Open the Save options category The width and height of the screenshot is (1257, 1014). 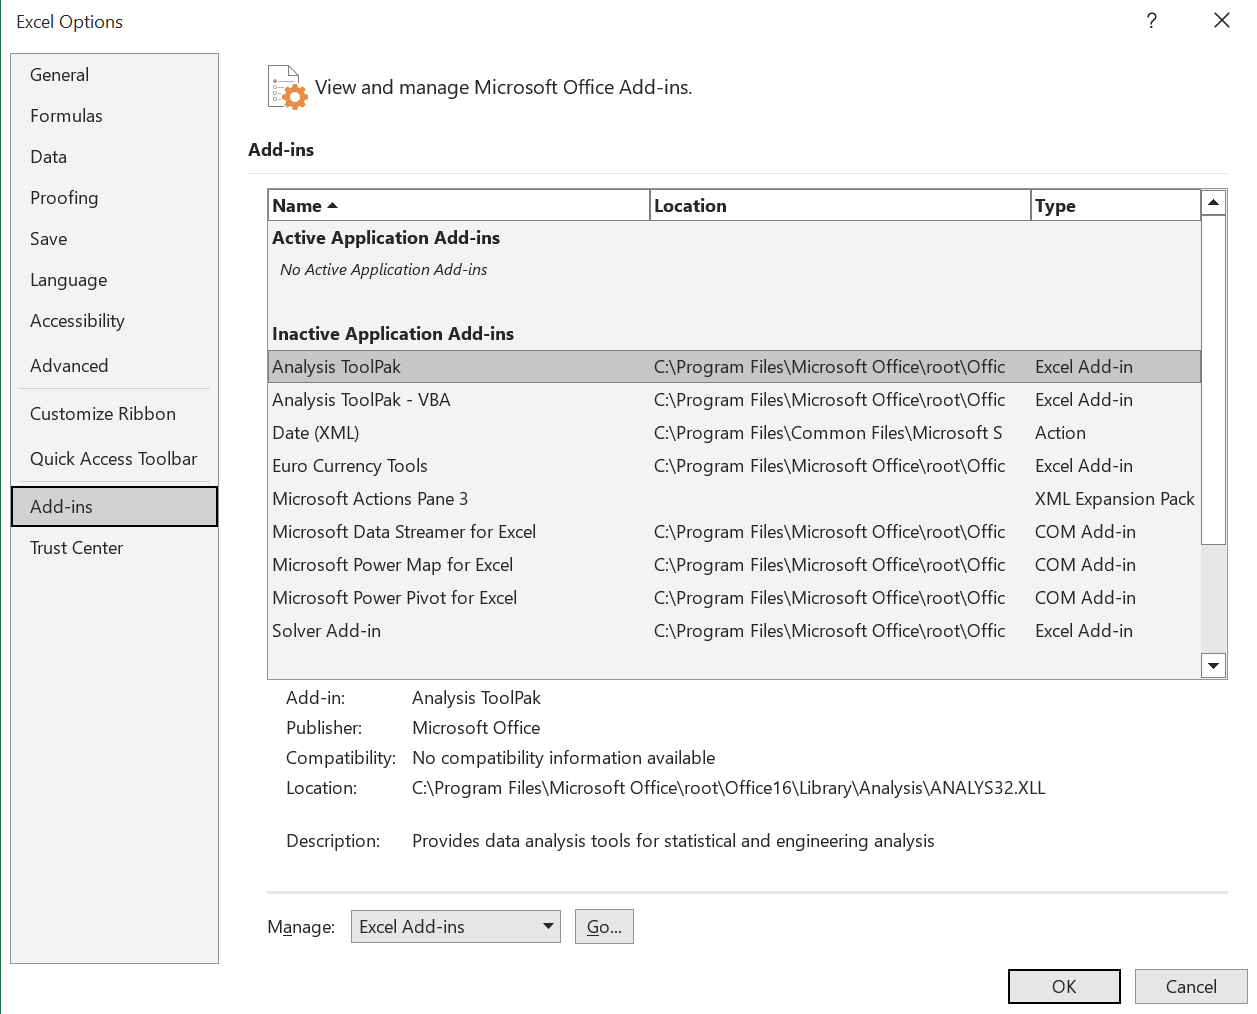pyautogui.click(x=114, y=239)
